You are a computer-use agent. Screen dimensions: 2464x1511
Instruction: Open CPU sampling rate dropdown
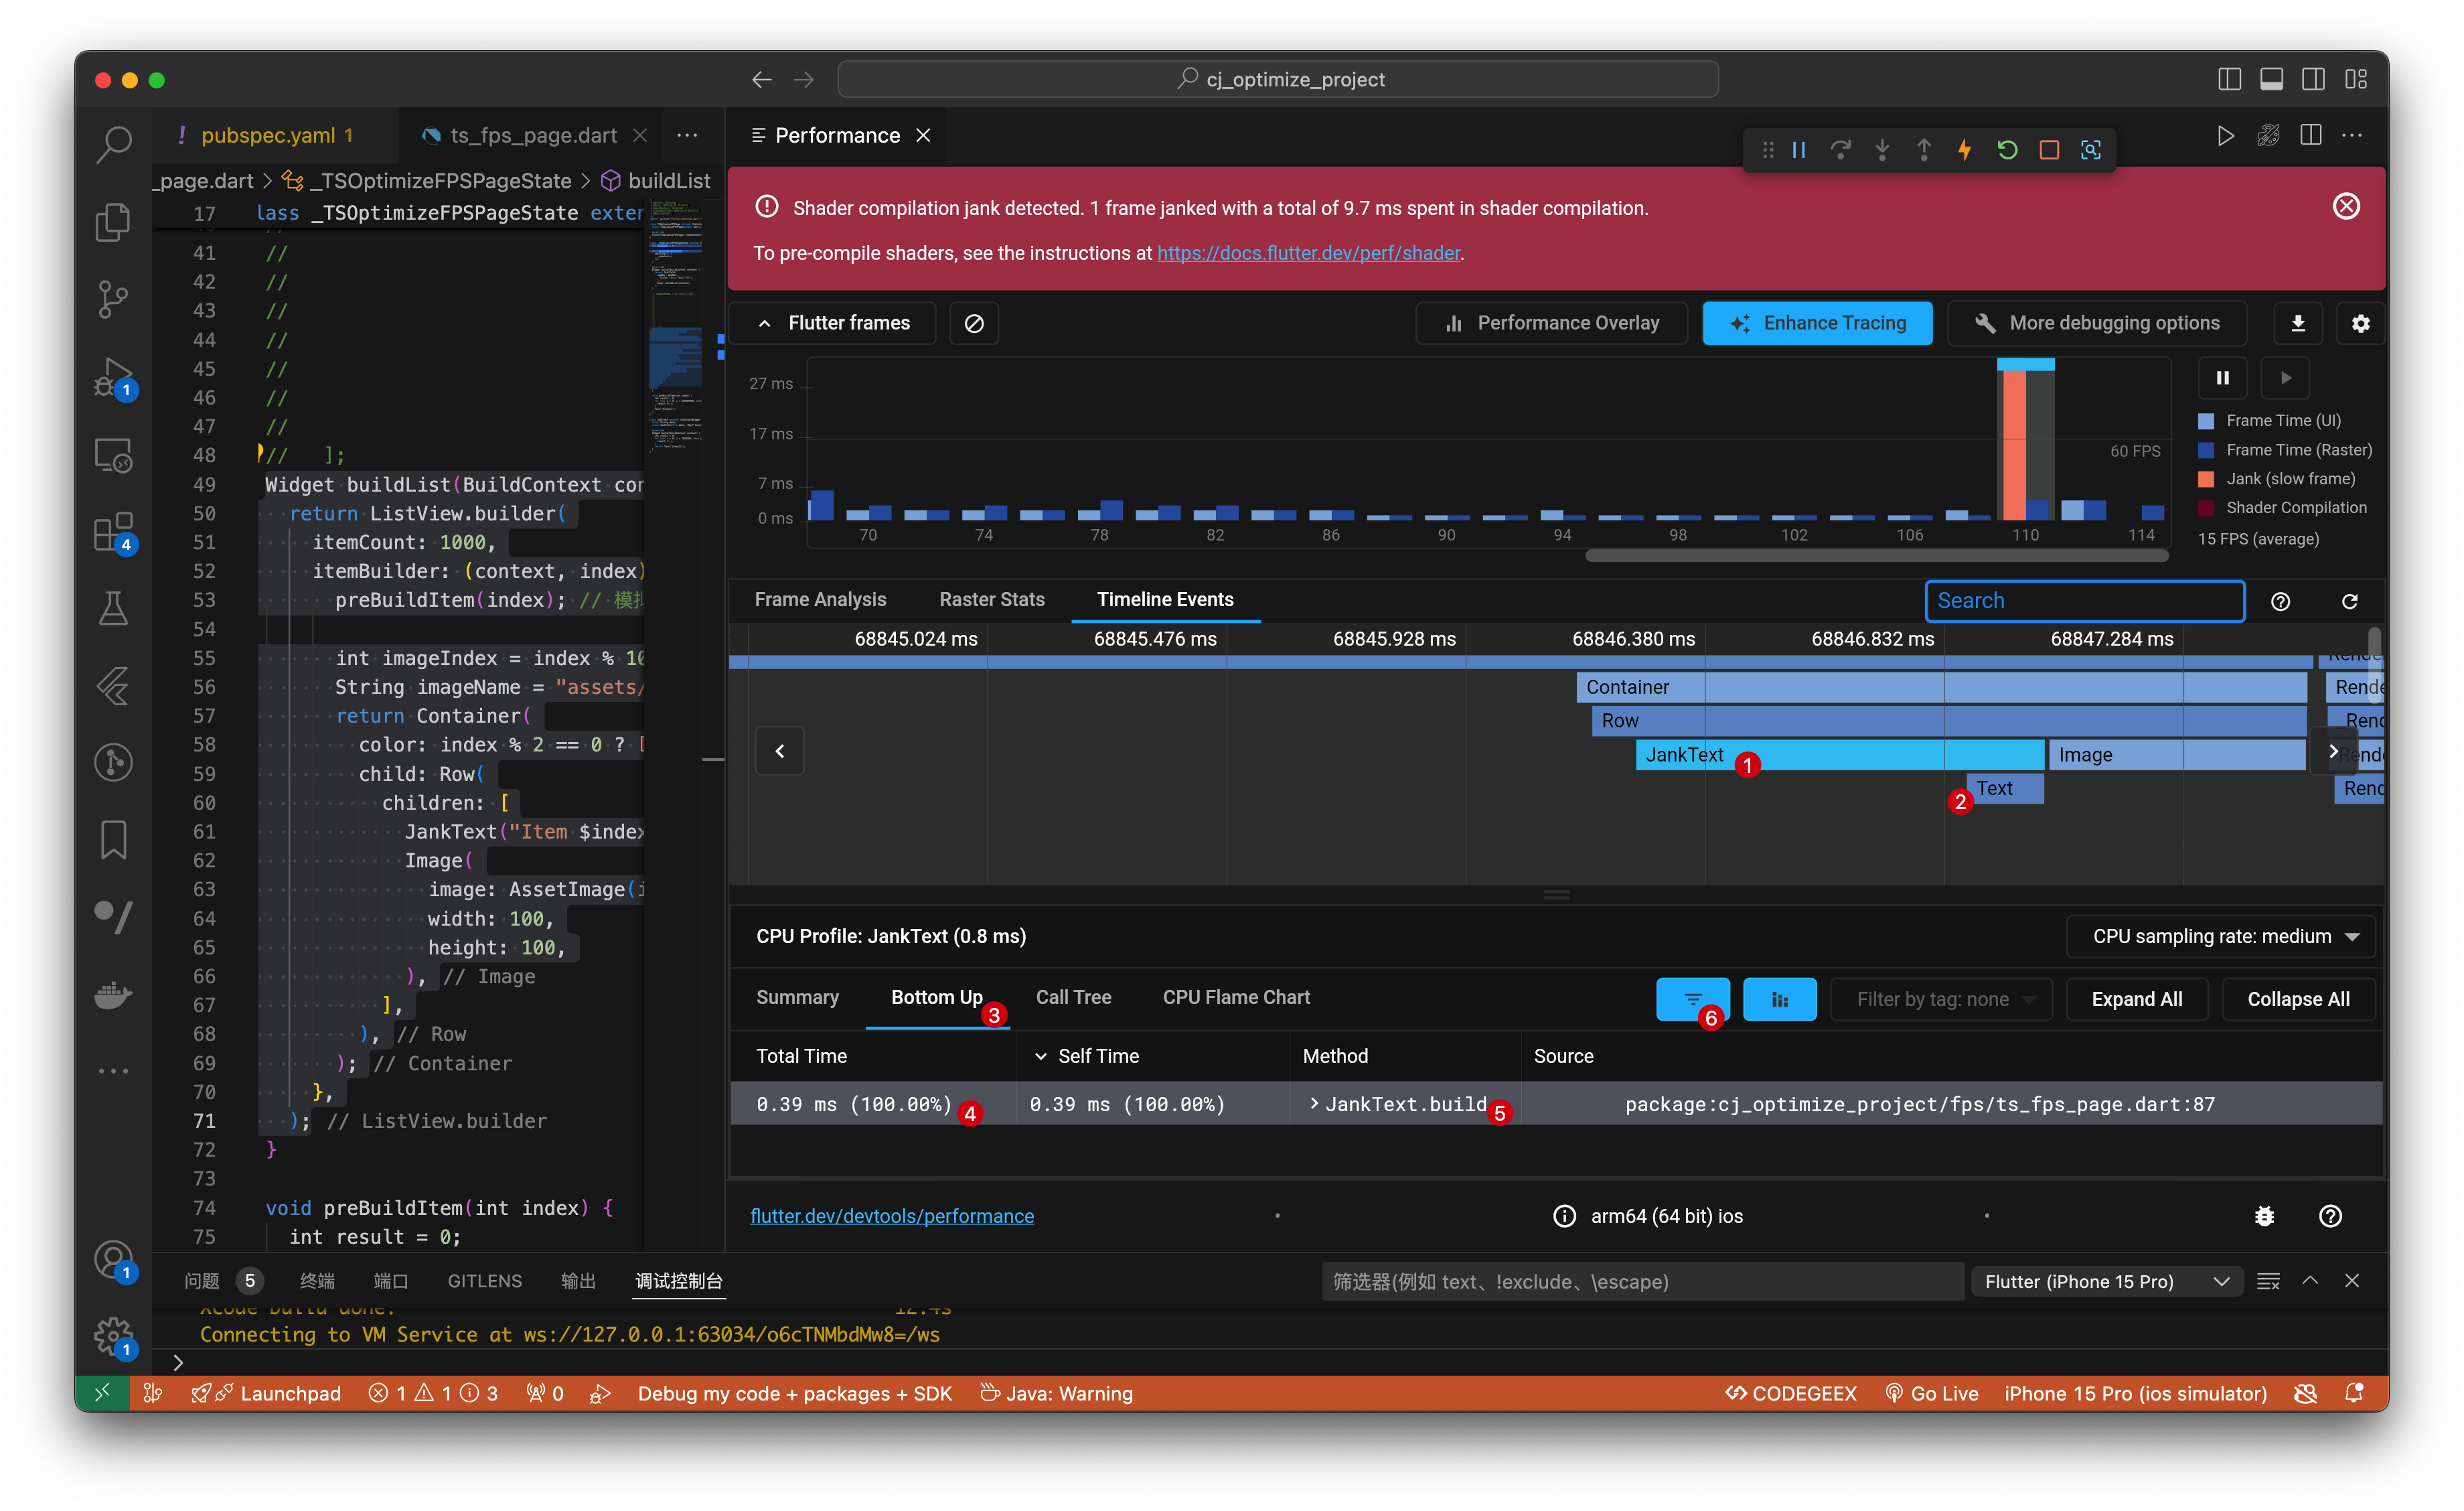2220,936
